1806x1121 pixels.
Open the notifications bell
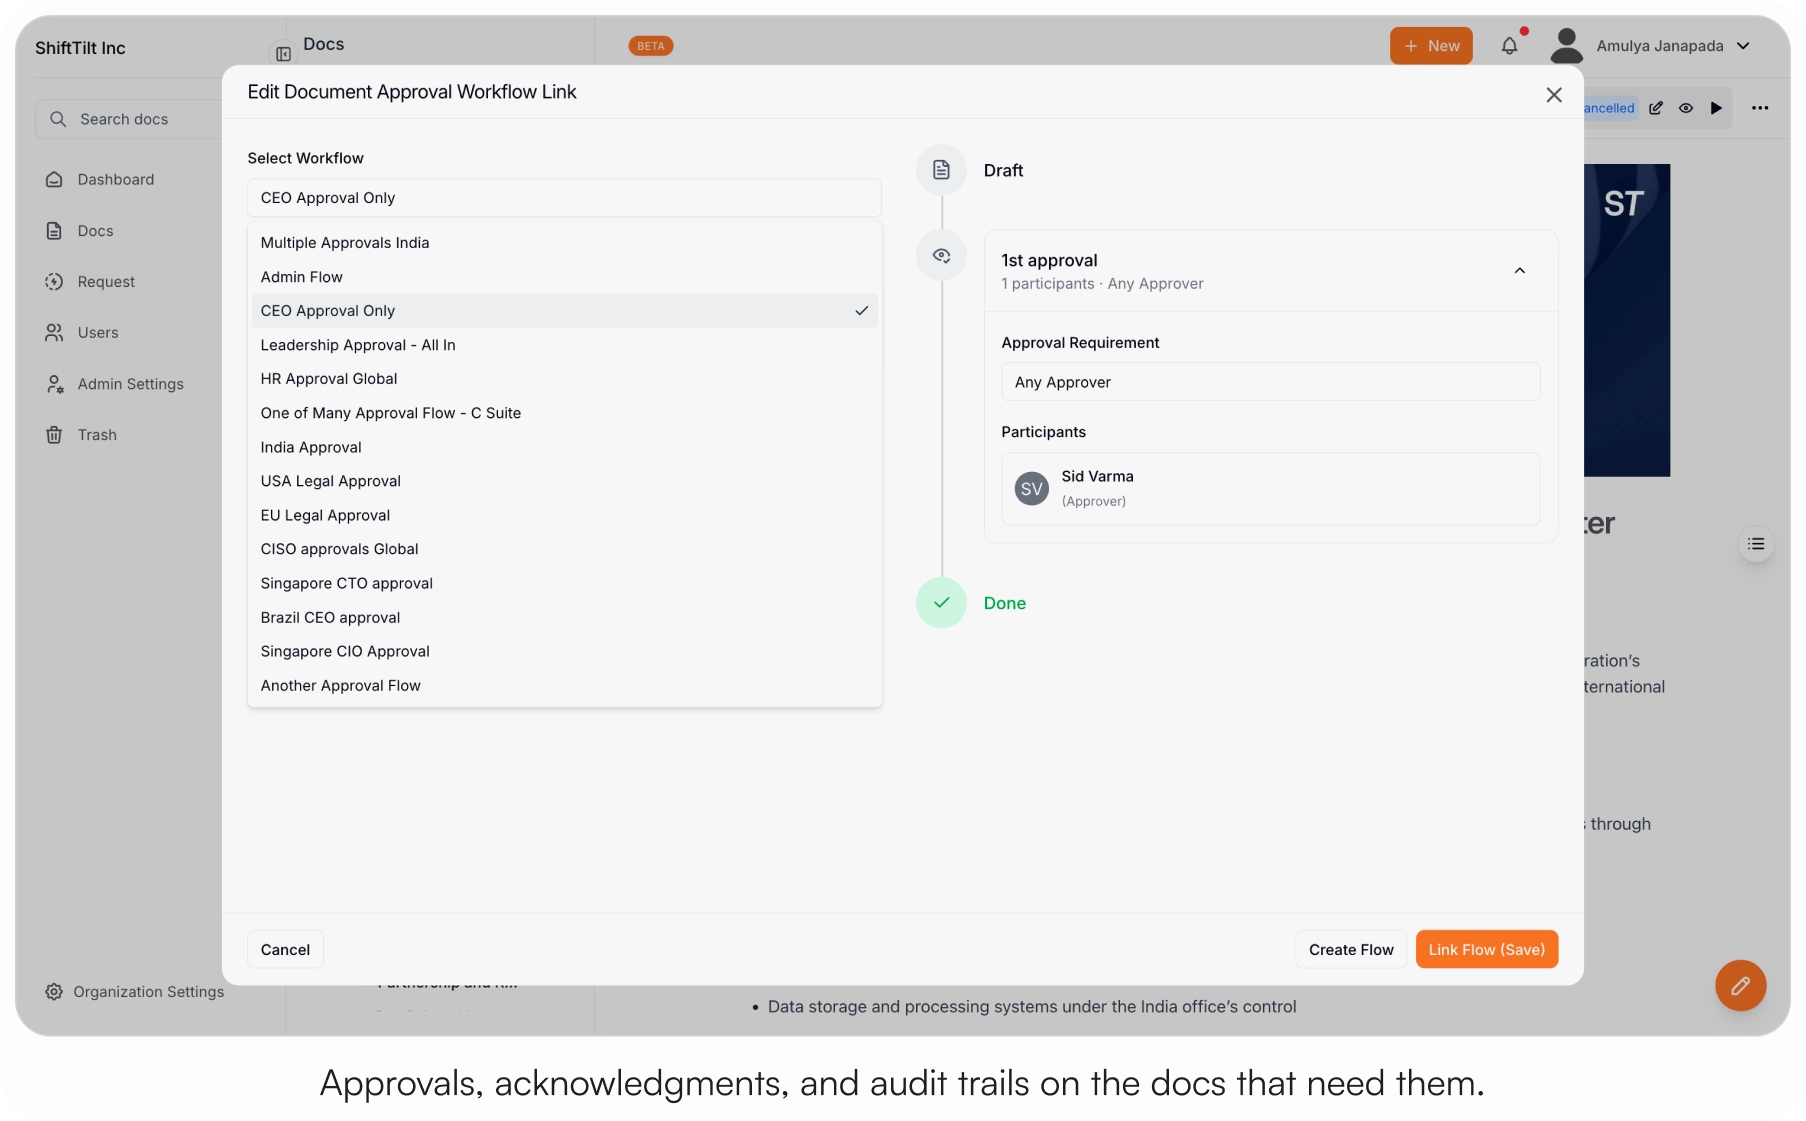[1509, 46]
